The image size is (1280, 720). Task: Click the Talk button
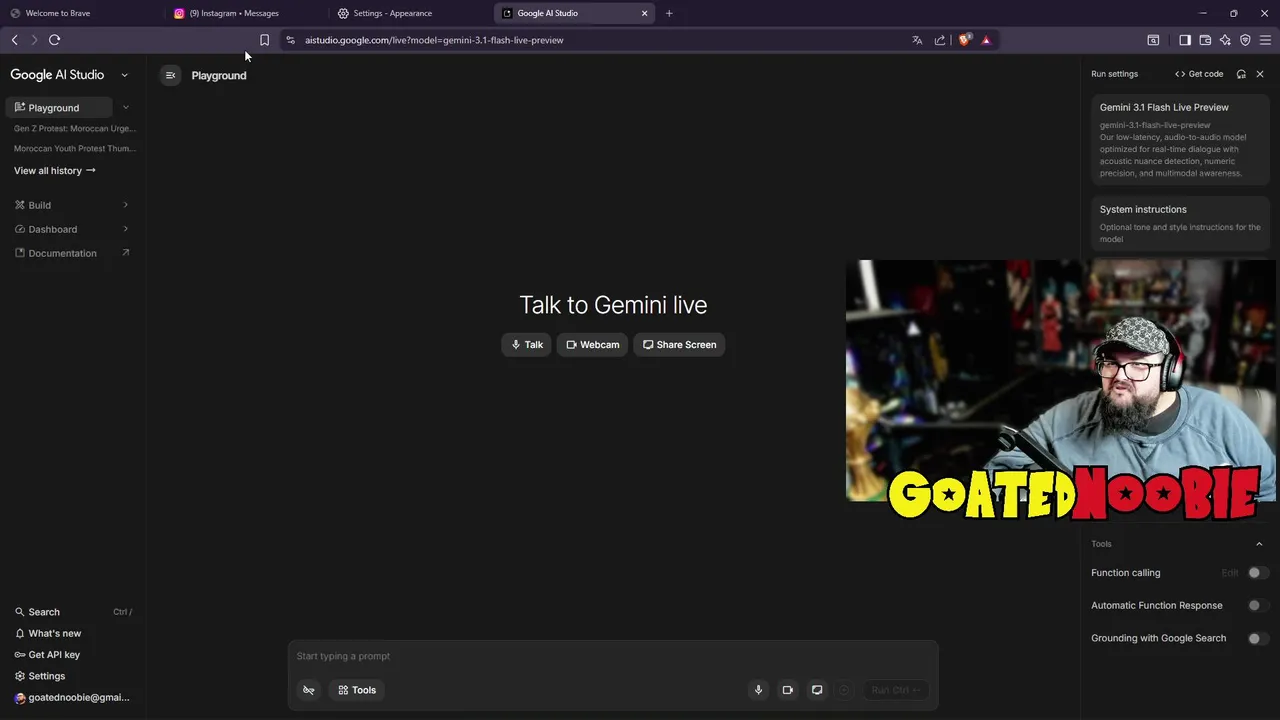click(x=526, y=345)
